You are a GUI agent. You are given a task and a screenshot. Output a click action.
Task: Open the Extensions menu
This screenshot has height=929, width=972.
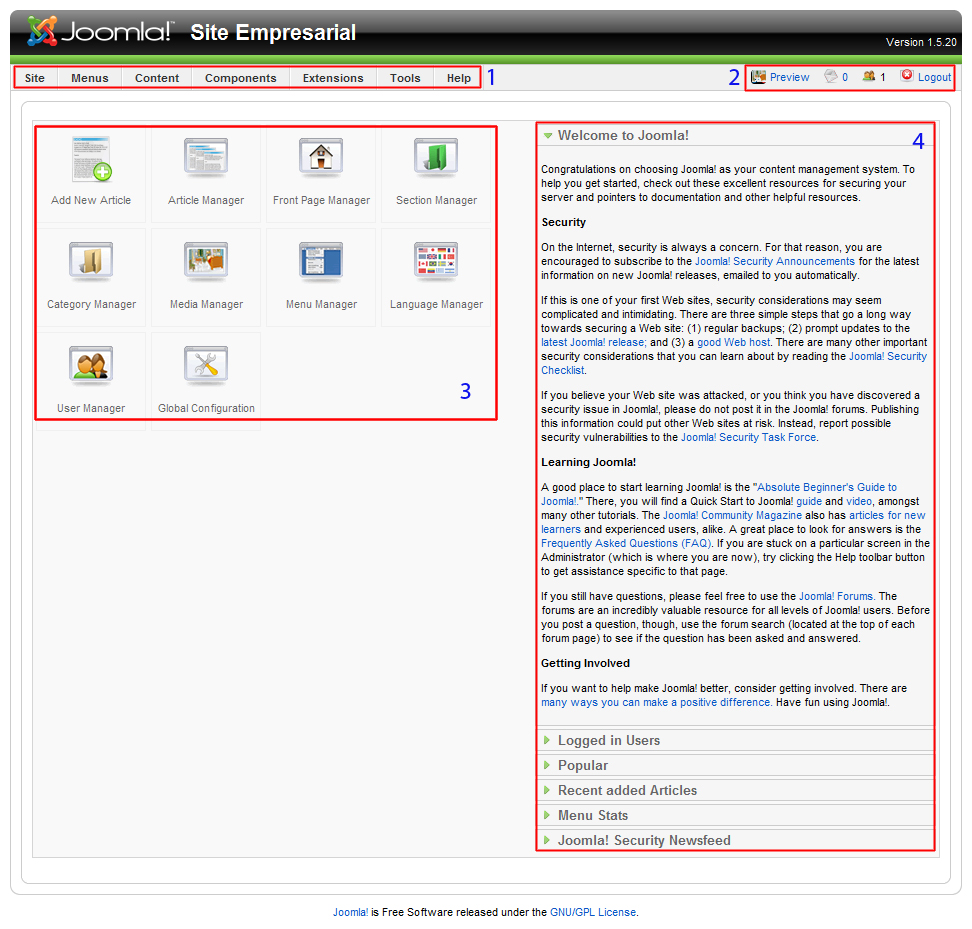(333, 78)
